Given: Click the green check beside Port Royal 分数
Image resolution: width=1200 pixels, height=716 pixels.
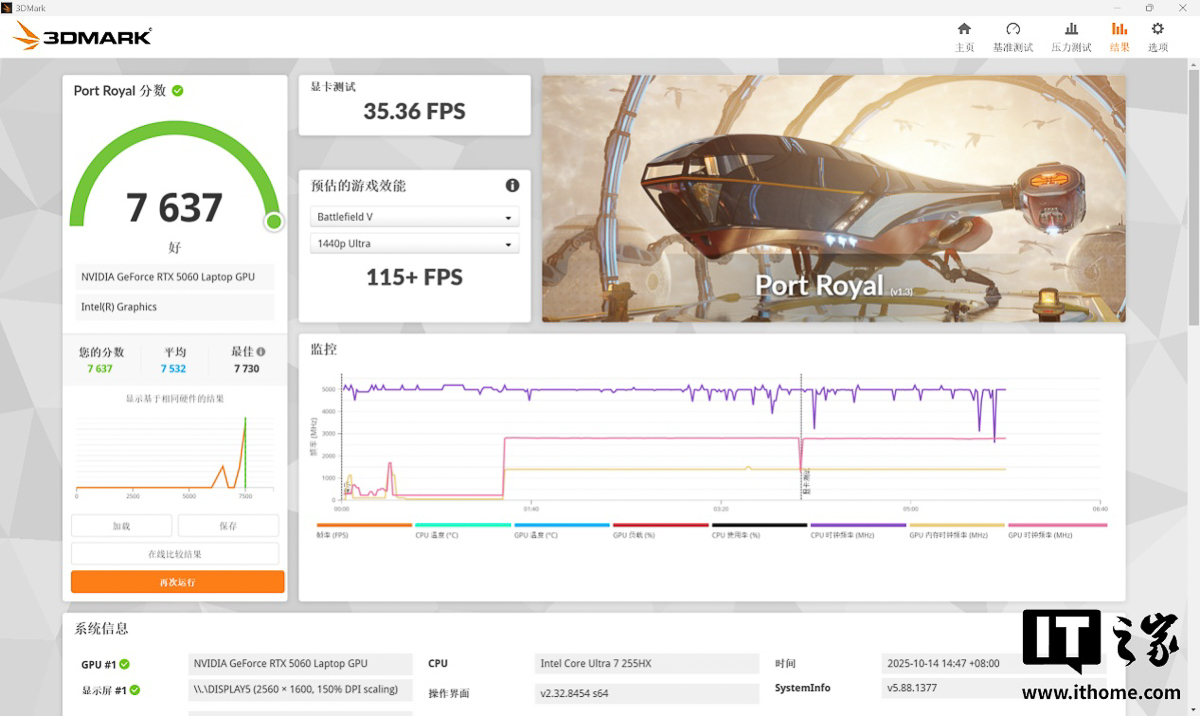Looking at the screenshot, I should click(177, 91).
